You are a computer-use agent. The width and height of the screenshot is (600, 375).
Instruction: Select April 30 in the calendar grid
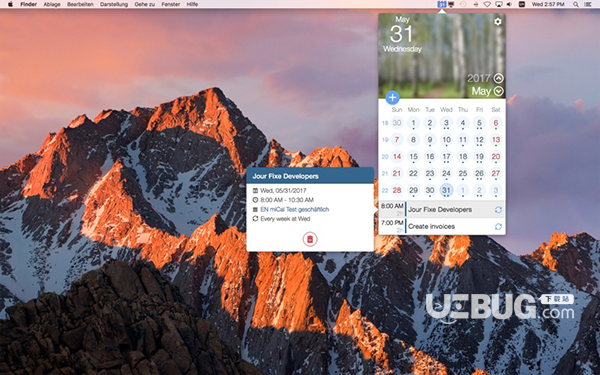click(397, 123)
